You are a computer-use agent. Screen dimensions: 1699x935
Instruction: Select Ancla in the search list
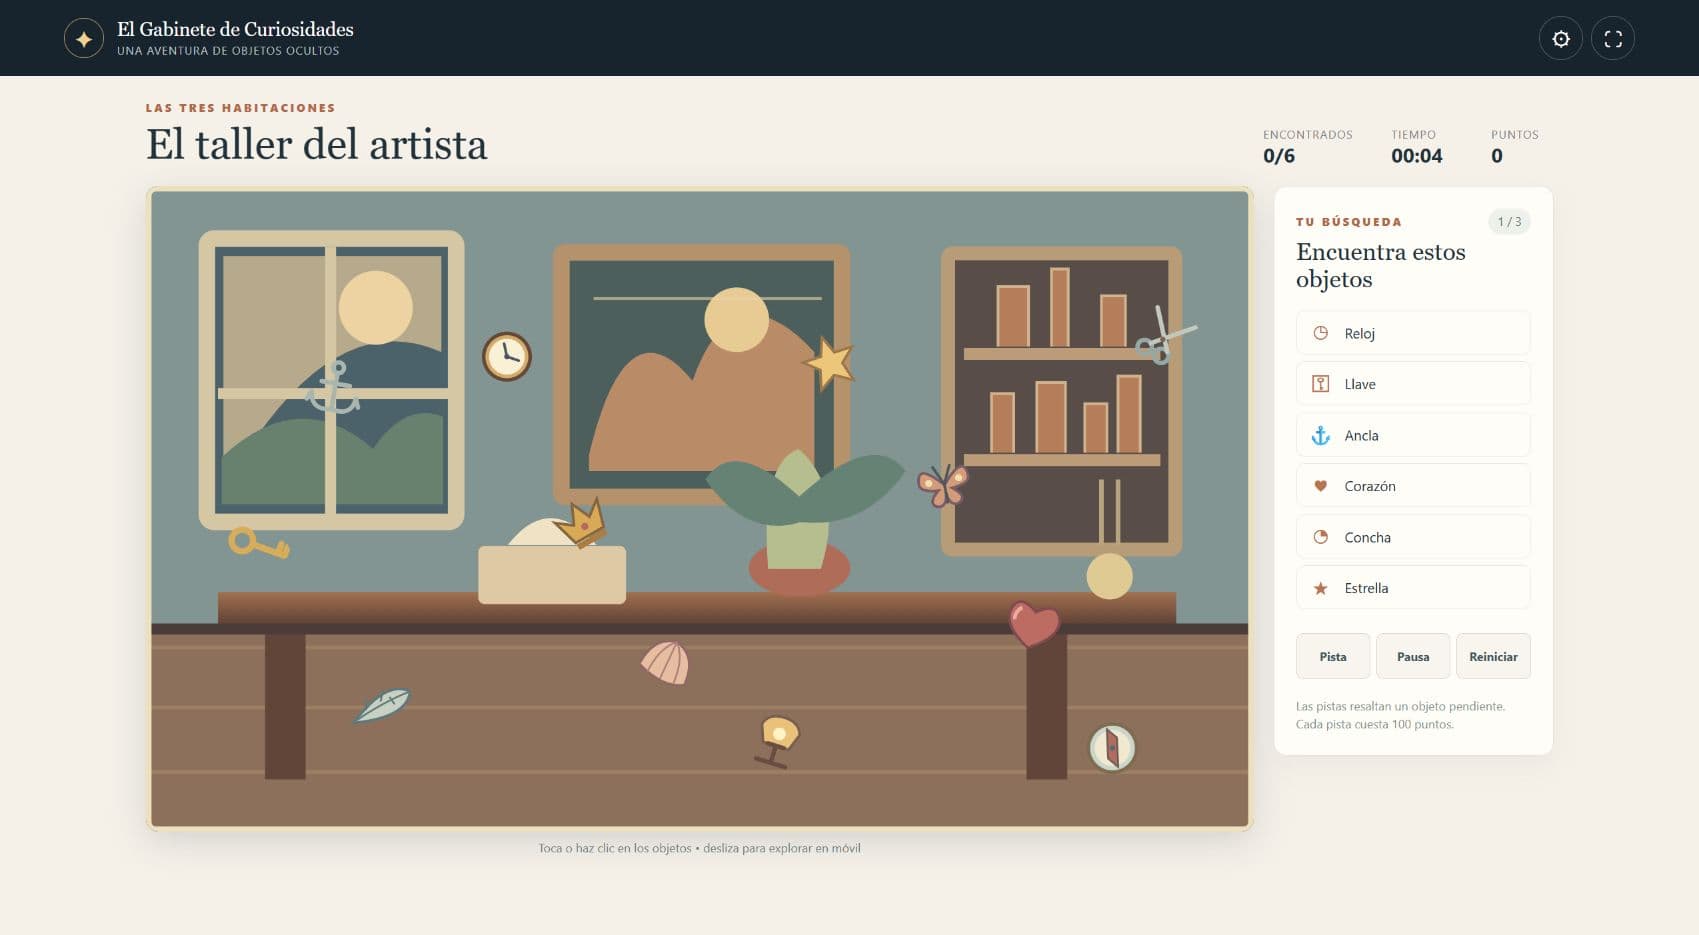[x=1412, y=435]
